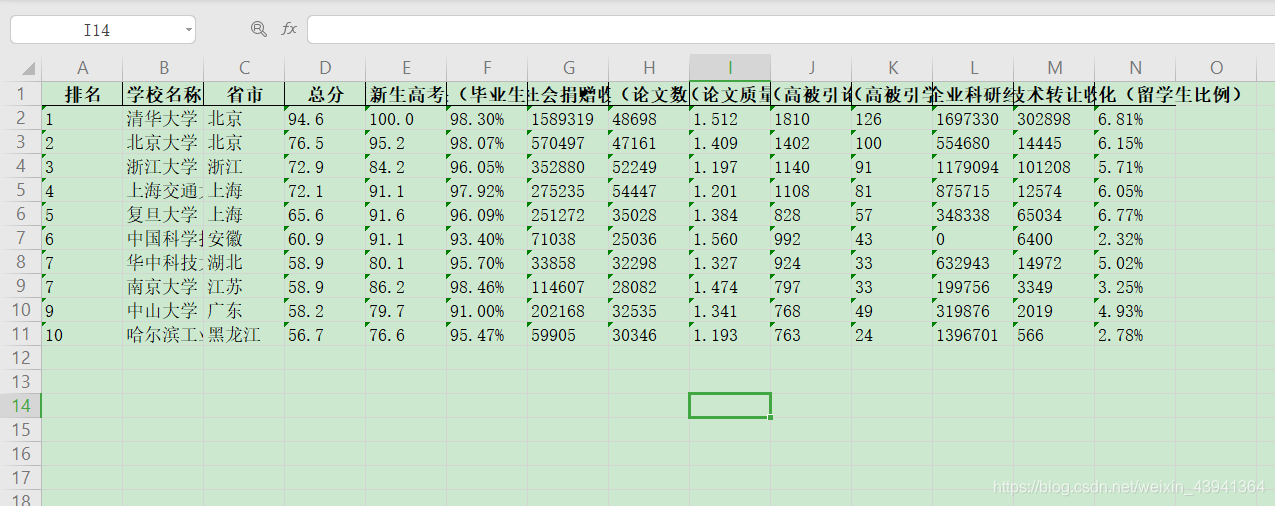Select column O header
The image size is (1275, 506).
coord(1216,68)
